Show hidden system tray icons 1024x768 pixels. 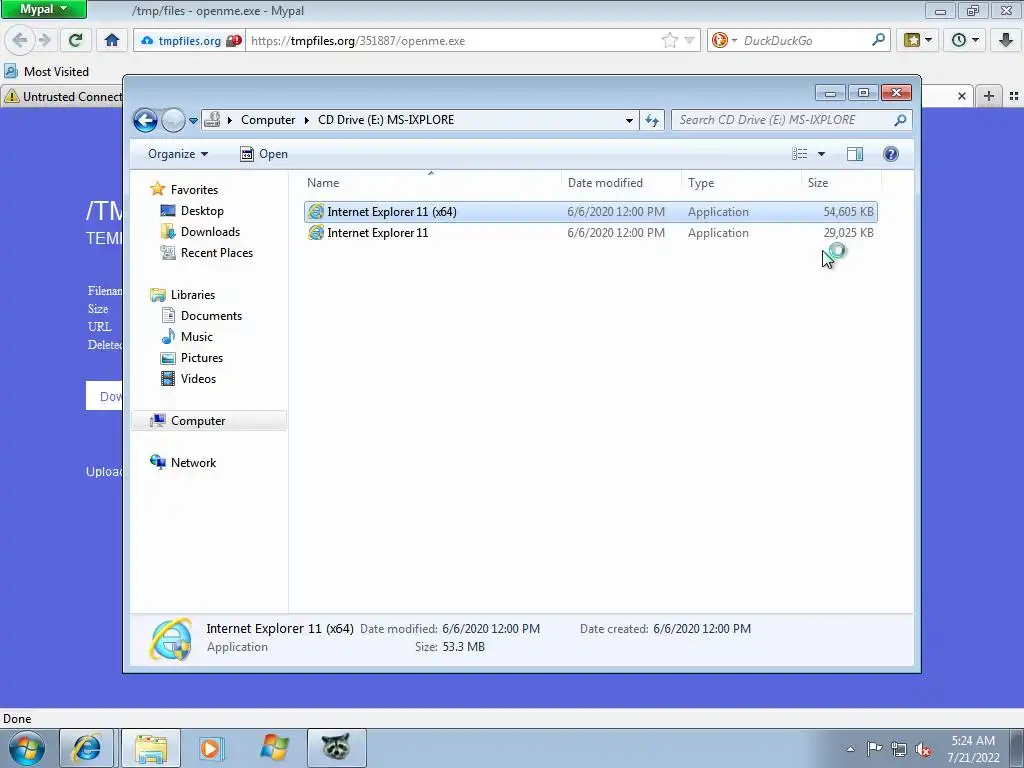point(850,749)
